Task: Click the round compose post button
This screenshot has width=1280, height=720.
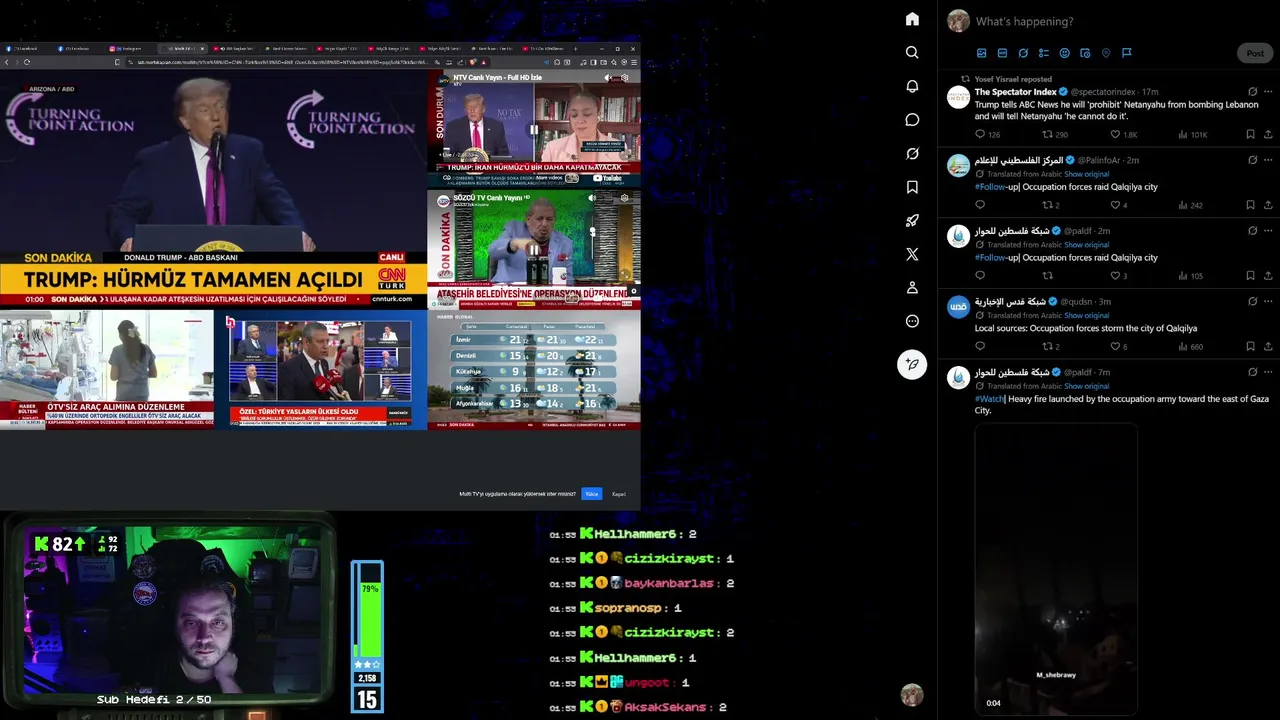Action: point(912,365)
